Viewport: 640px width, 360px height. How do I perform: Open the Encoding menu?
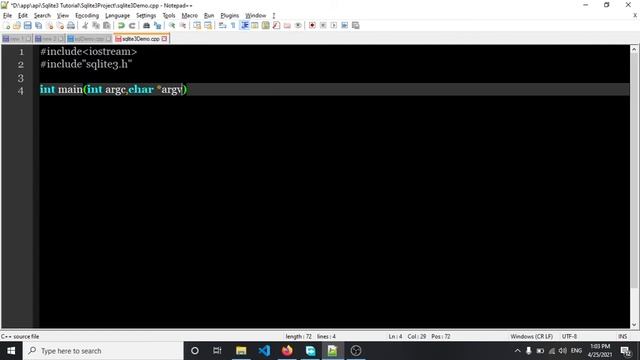[x=87, y=16]
